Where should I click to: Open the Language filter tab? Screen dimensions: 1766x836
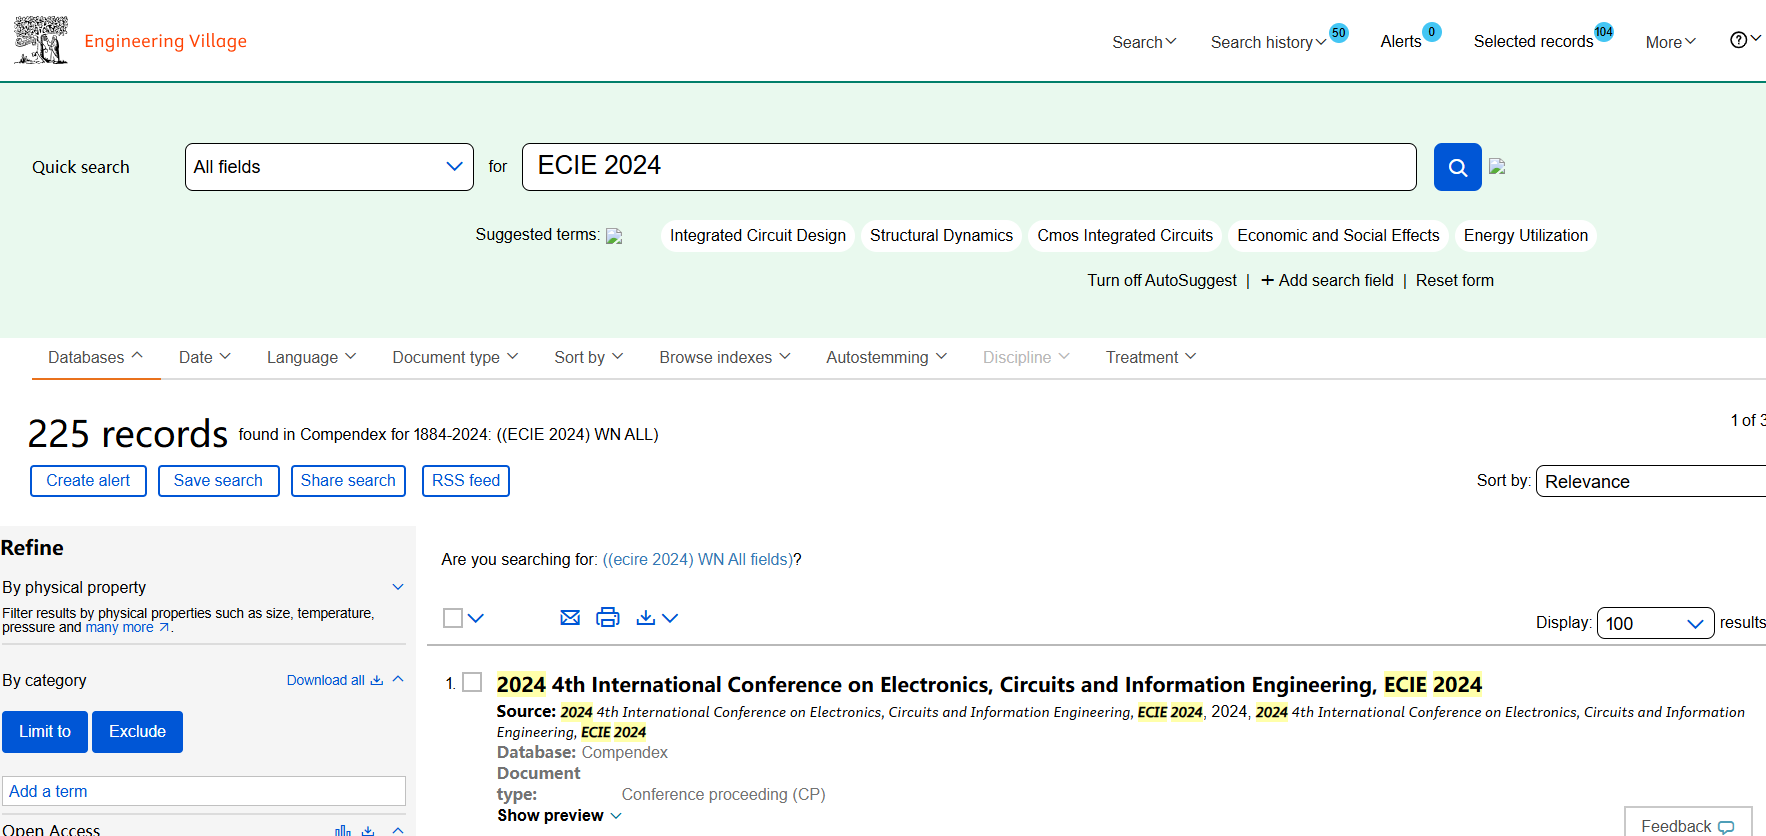[x=311, y=357]
